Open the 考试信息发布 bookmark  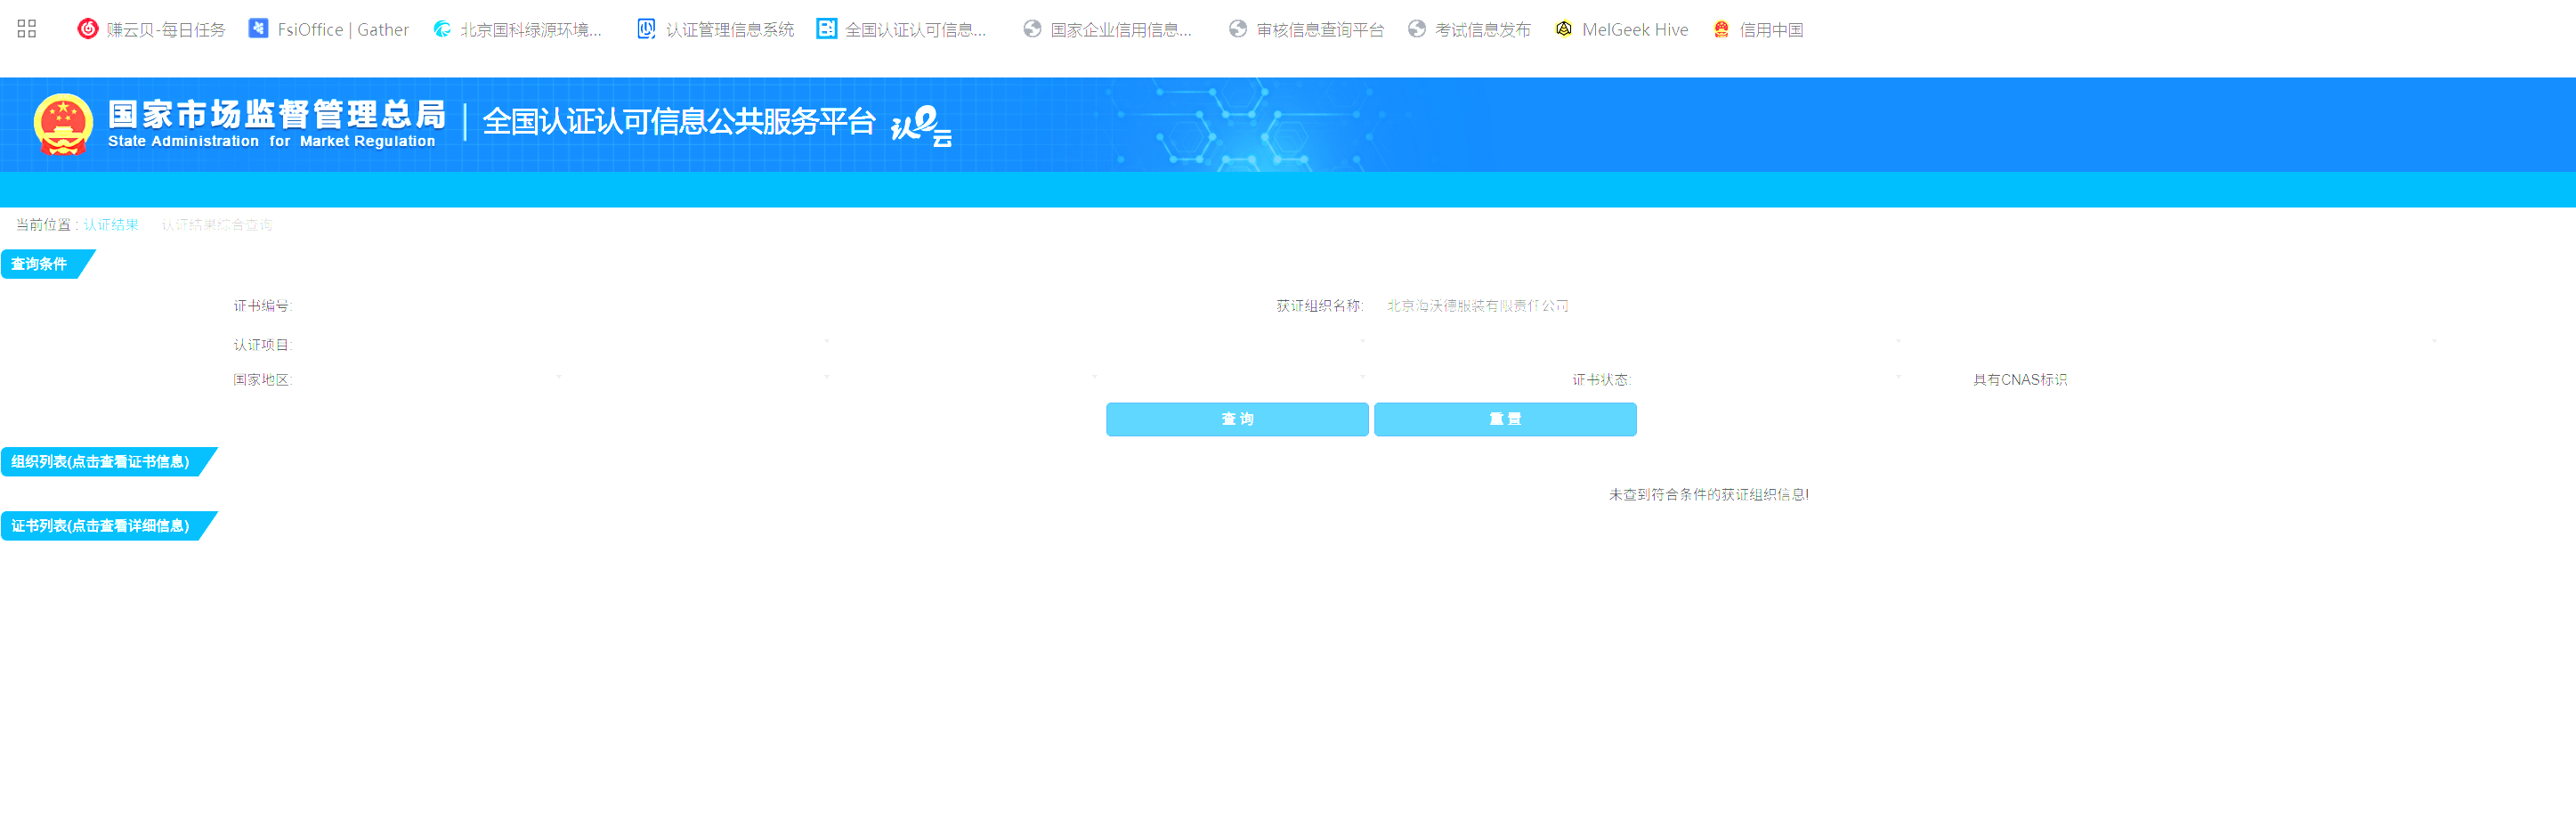click(1469, 29)
